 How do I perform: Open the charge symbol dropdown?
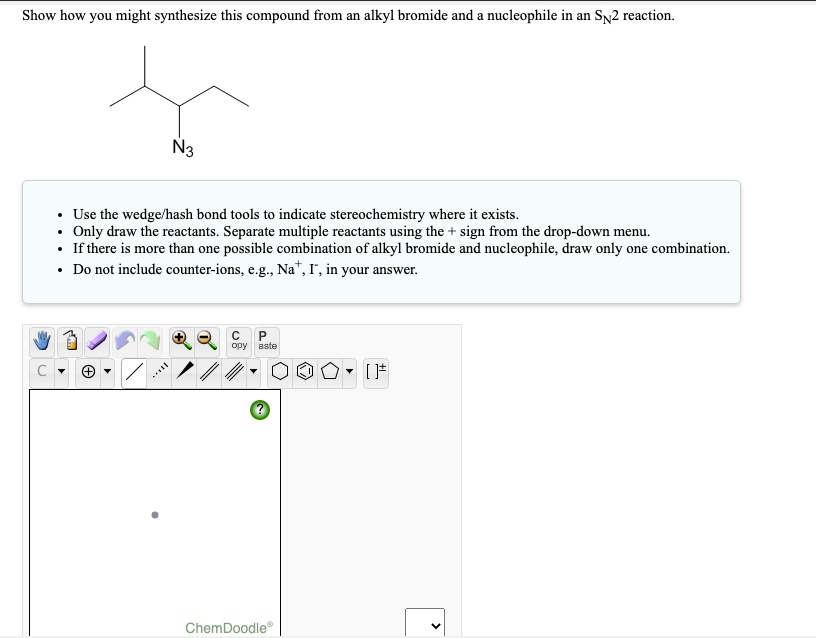tap(105, 373)
